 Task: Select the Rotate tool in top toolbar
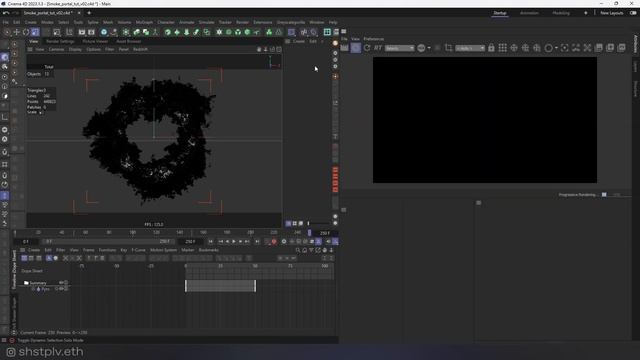tap(26, 32)
